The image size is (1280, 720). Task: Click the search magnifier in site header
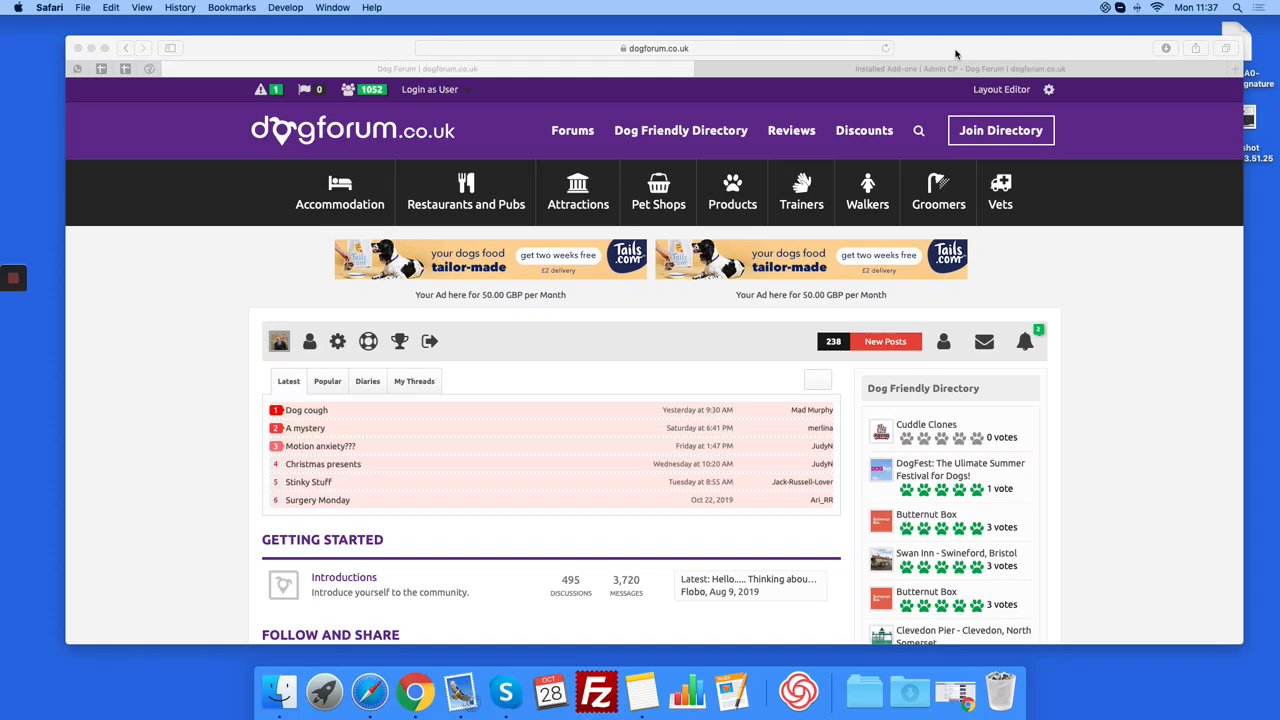click(x=919, y=131)
